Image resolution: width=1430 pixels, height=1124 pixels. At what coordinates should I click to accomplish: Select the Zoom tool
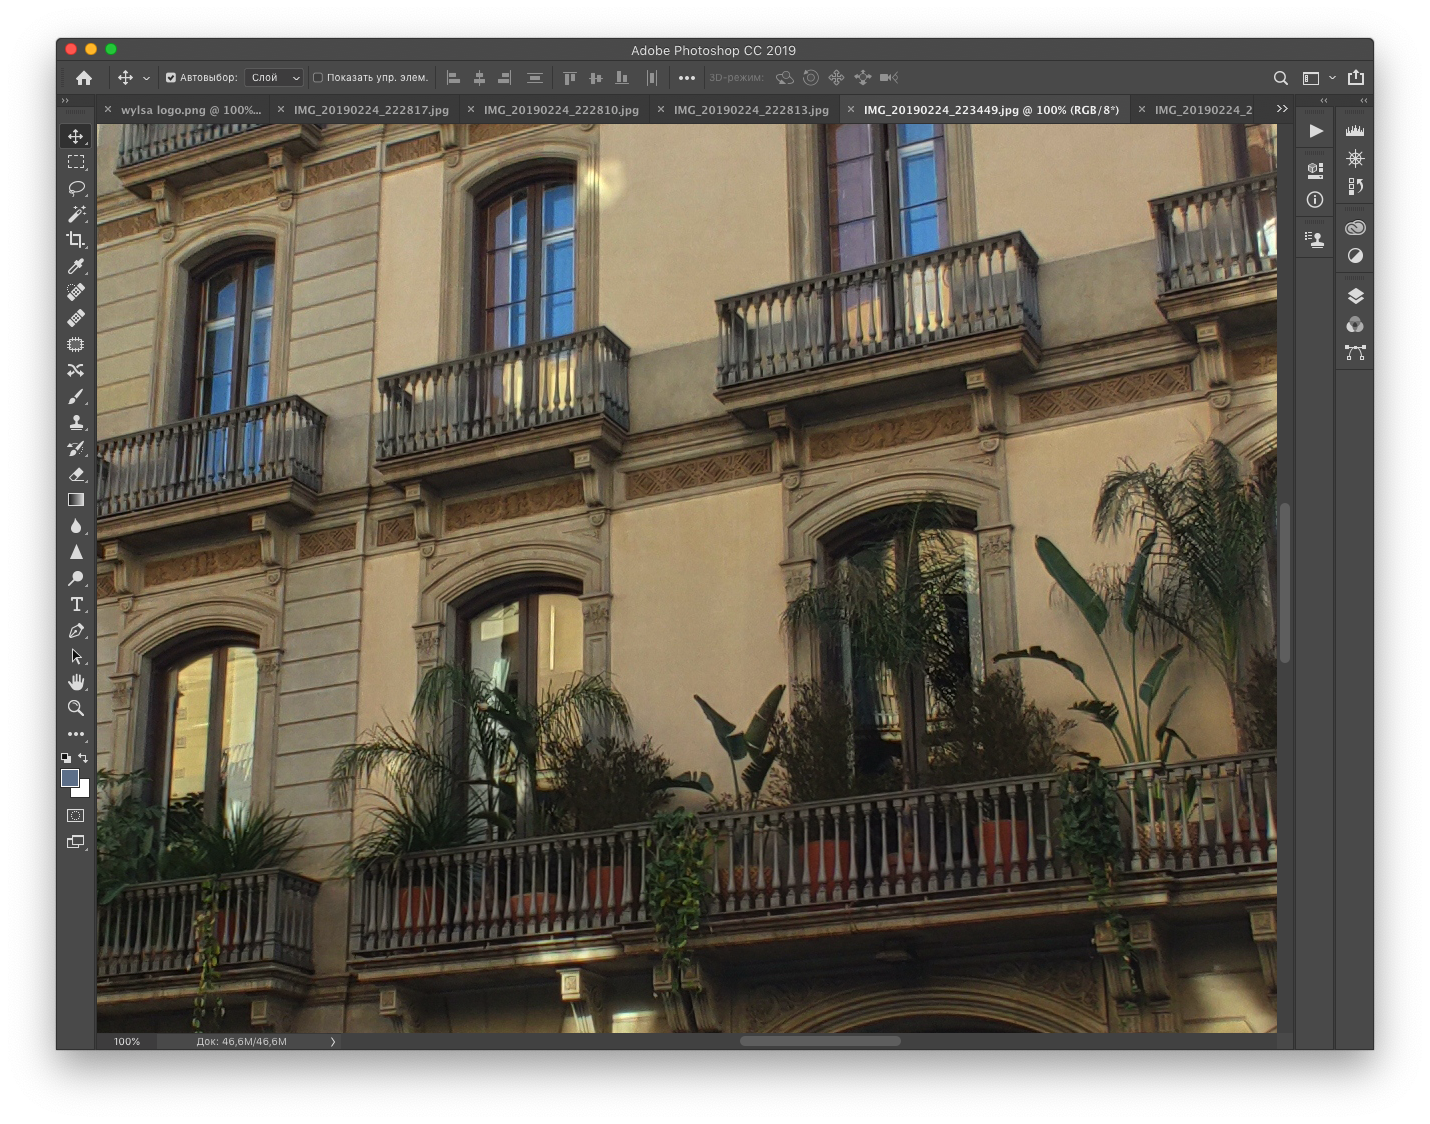tap(76, 708)
